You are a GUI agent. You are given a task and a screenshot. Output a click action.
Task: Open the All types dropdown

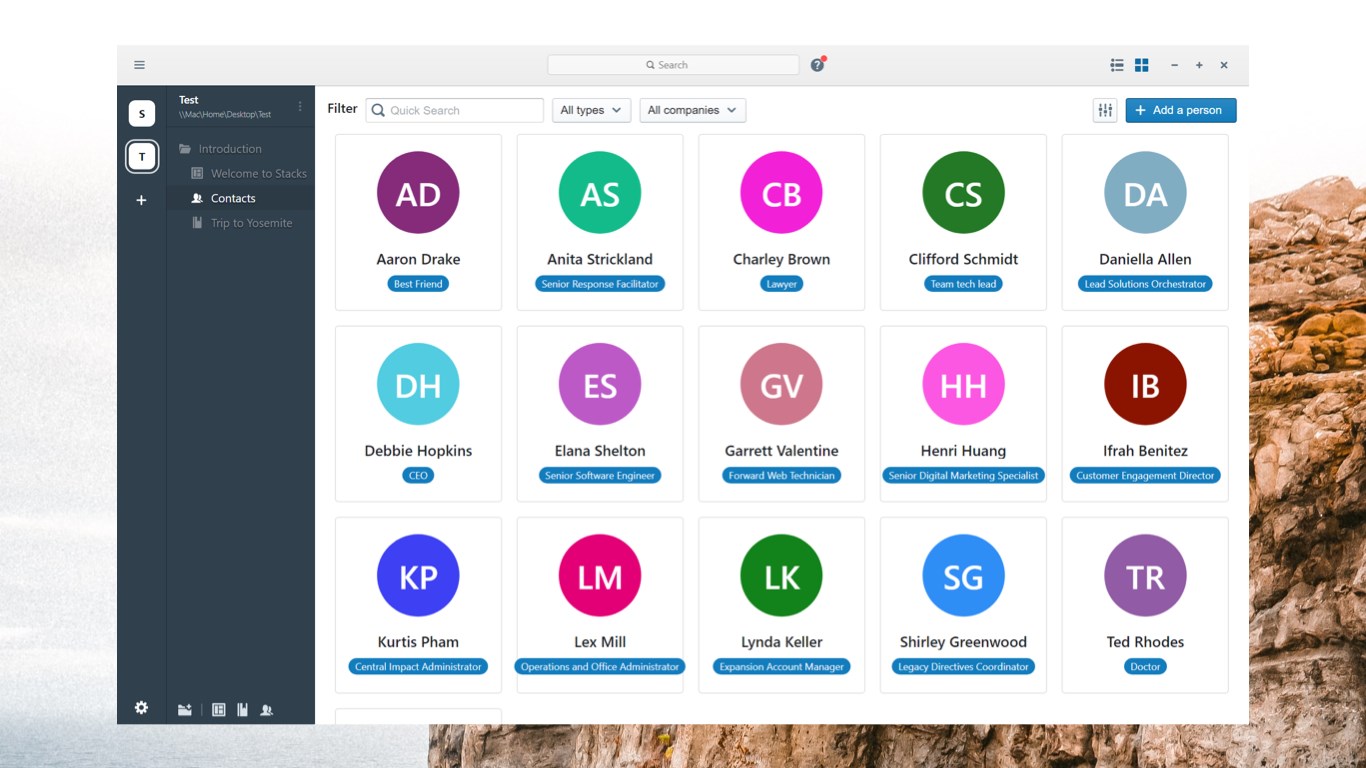click(591, 110)
